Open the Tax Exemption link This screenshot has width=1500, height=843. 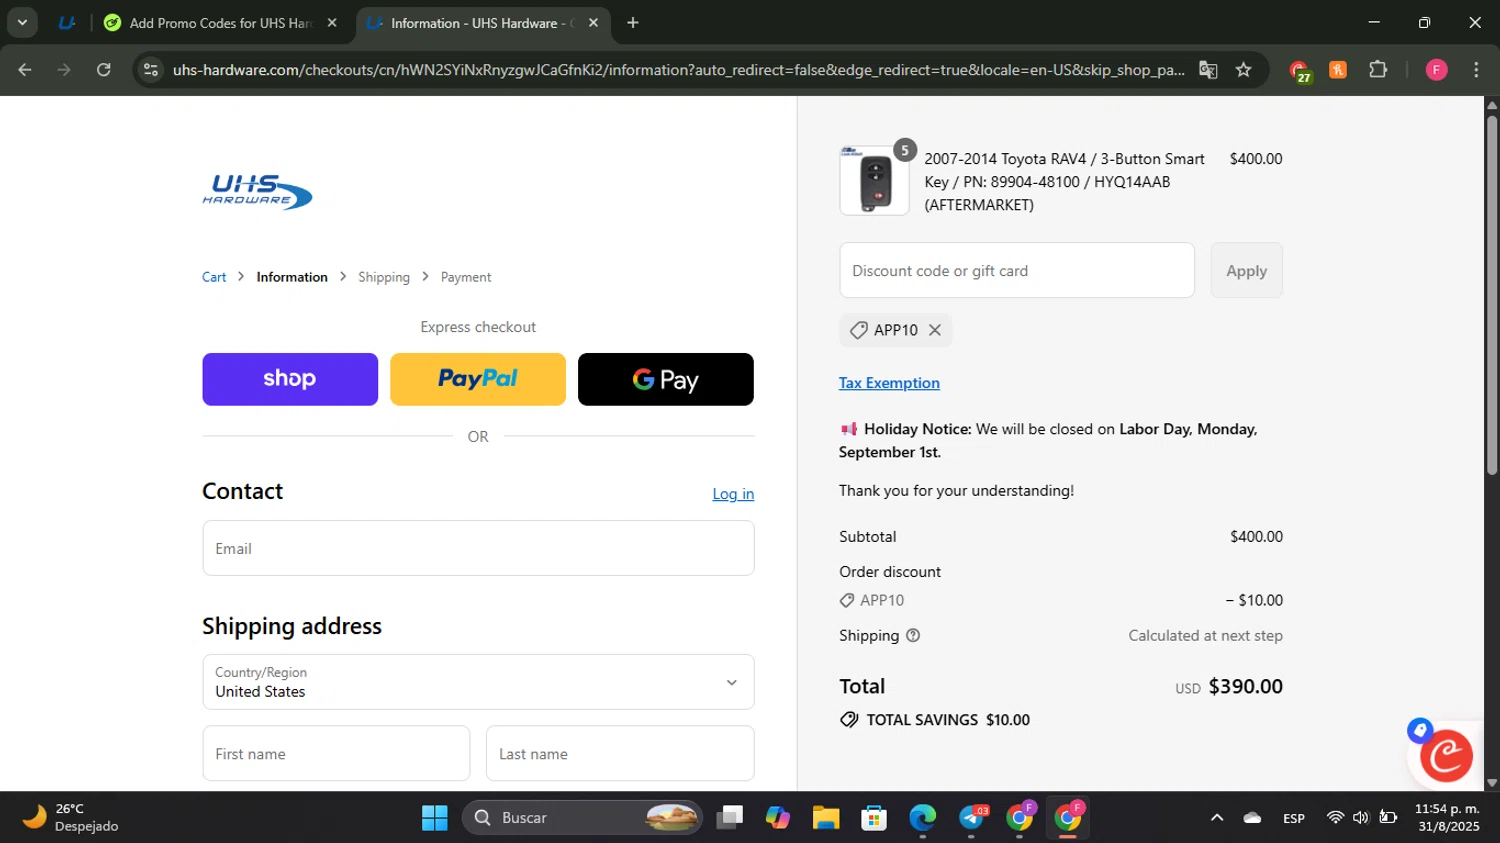(889, 383)
